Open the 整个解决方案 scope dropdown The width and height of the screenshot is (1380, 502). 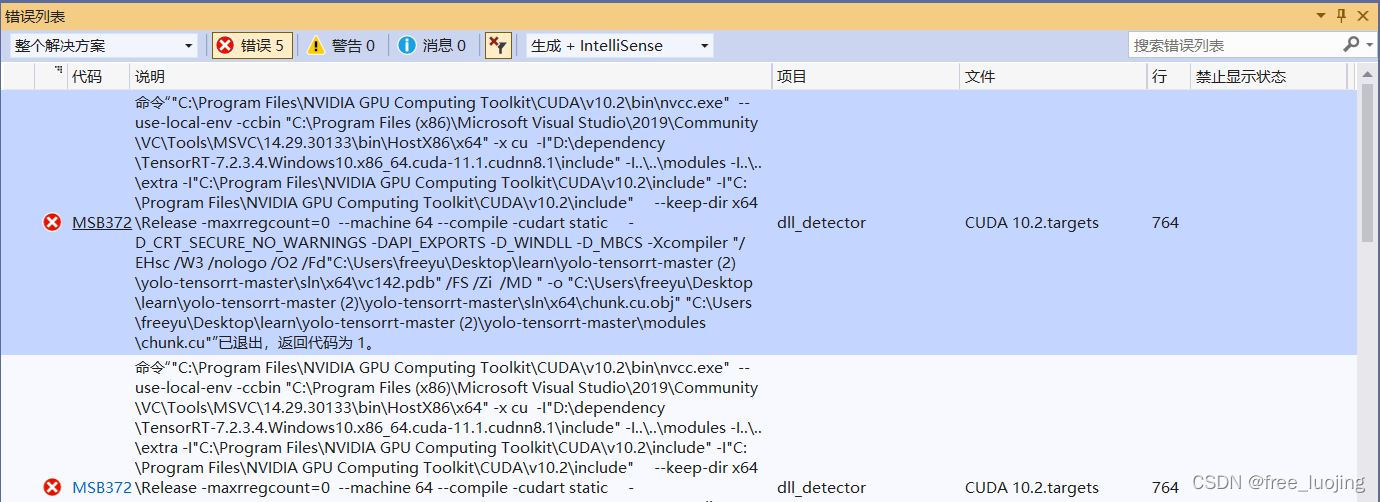(x=104, y=45)
